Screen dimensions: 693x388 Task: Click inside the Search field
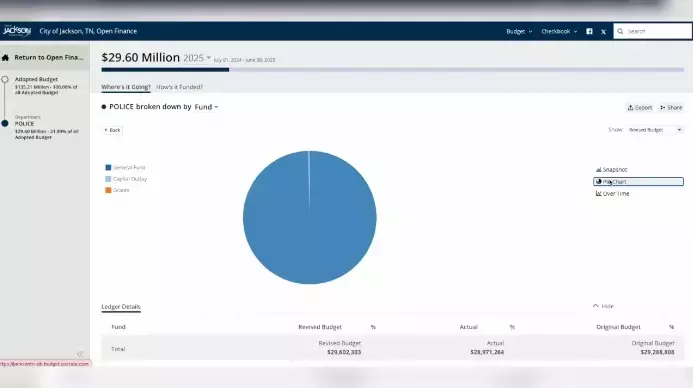coord(652,31)
